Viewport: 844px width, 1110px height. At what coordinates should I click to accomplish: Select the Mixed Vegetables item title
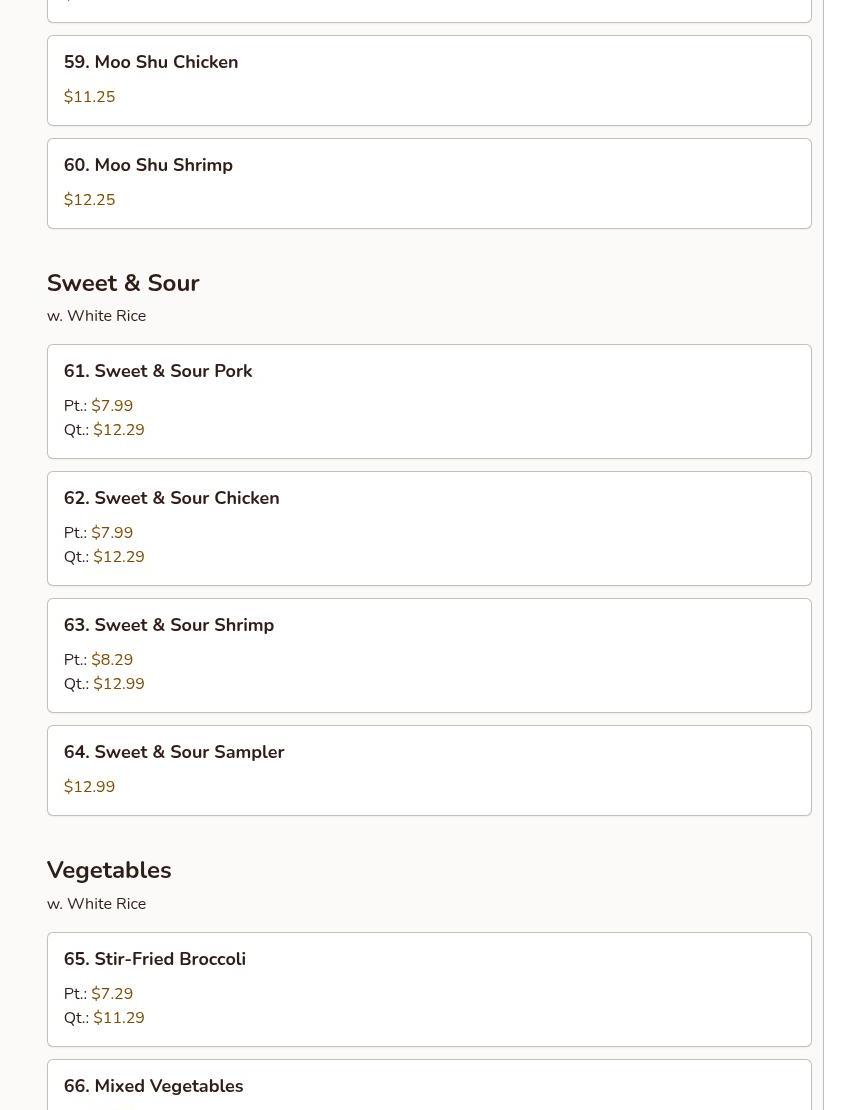pyautogui.click(x=153, y=1086)
